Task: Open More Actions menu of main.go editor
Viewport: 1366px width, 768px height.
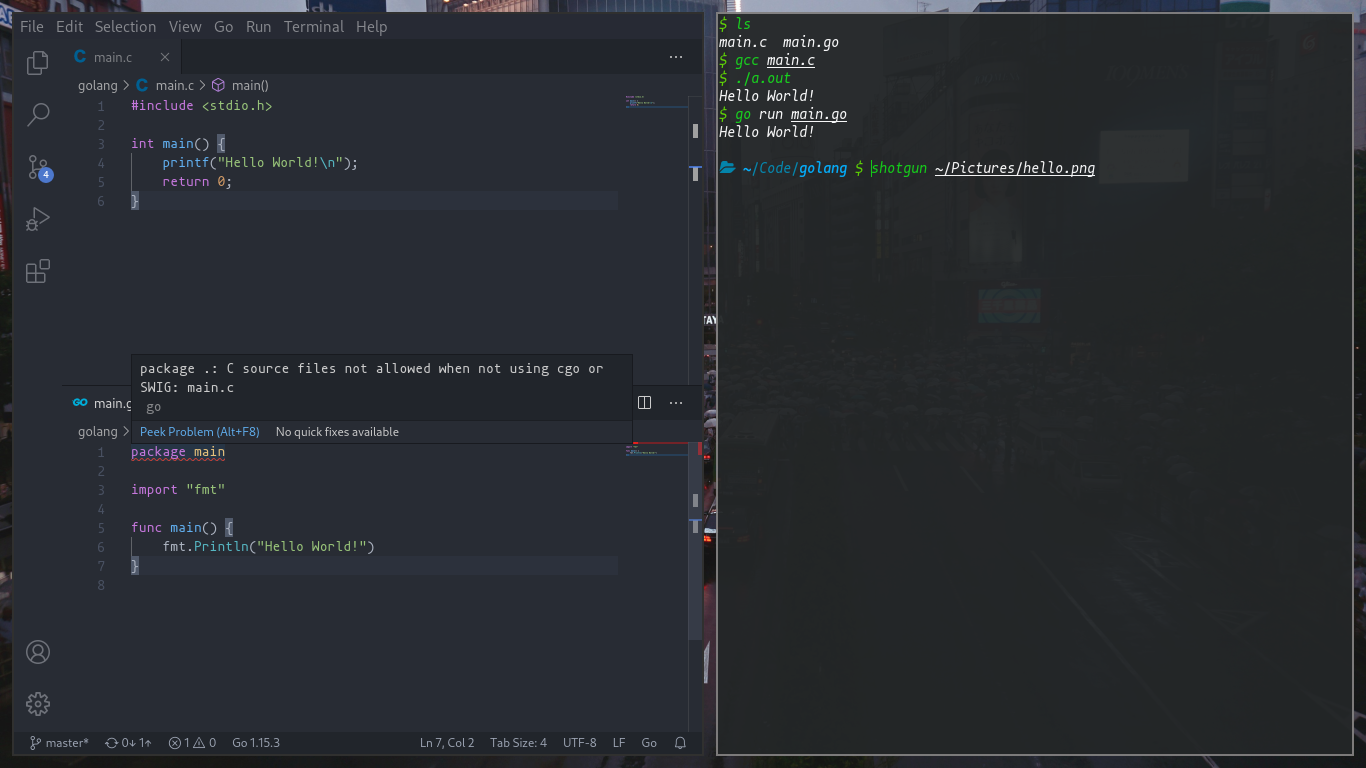Action: [676, 402]
